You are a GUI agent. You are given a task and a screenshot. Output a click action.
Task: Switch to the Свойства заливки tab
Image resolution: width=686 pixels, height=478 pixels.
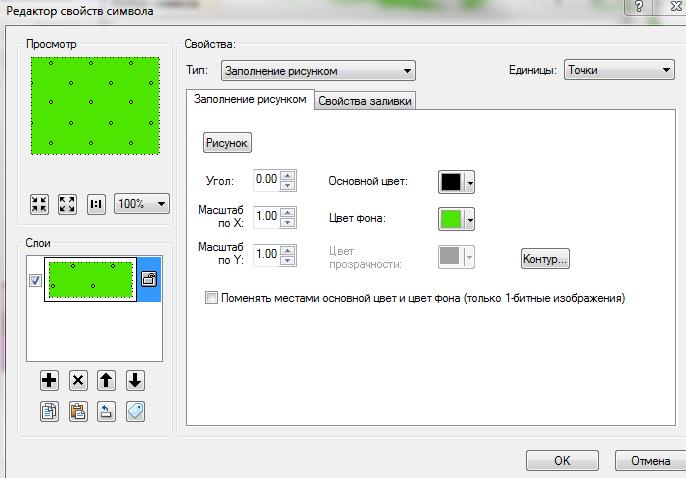[x=365, y=101]
